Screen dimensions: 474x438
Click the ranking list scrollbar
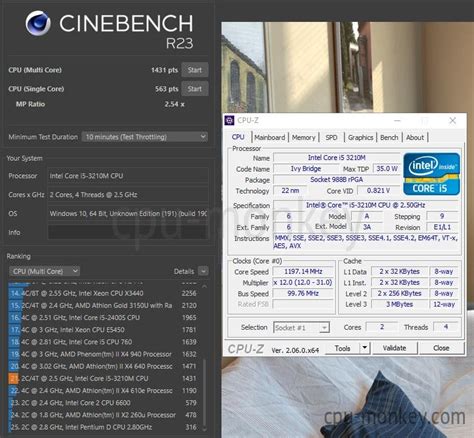tap(204, 392)
